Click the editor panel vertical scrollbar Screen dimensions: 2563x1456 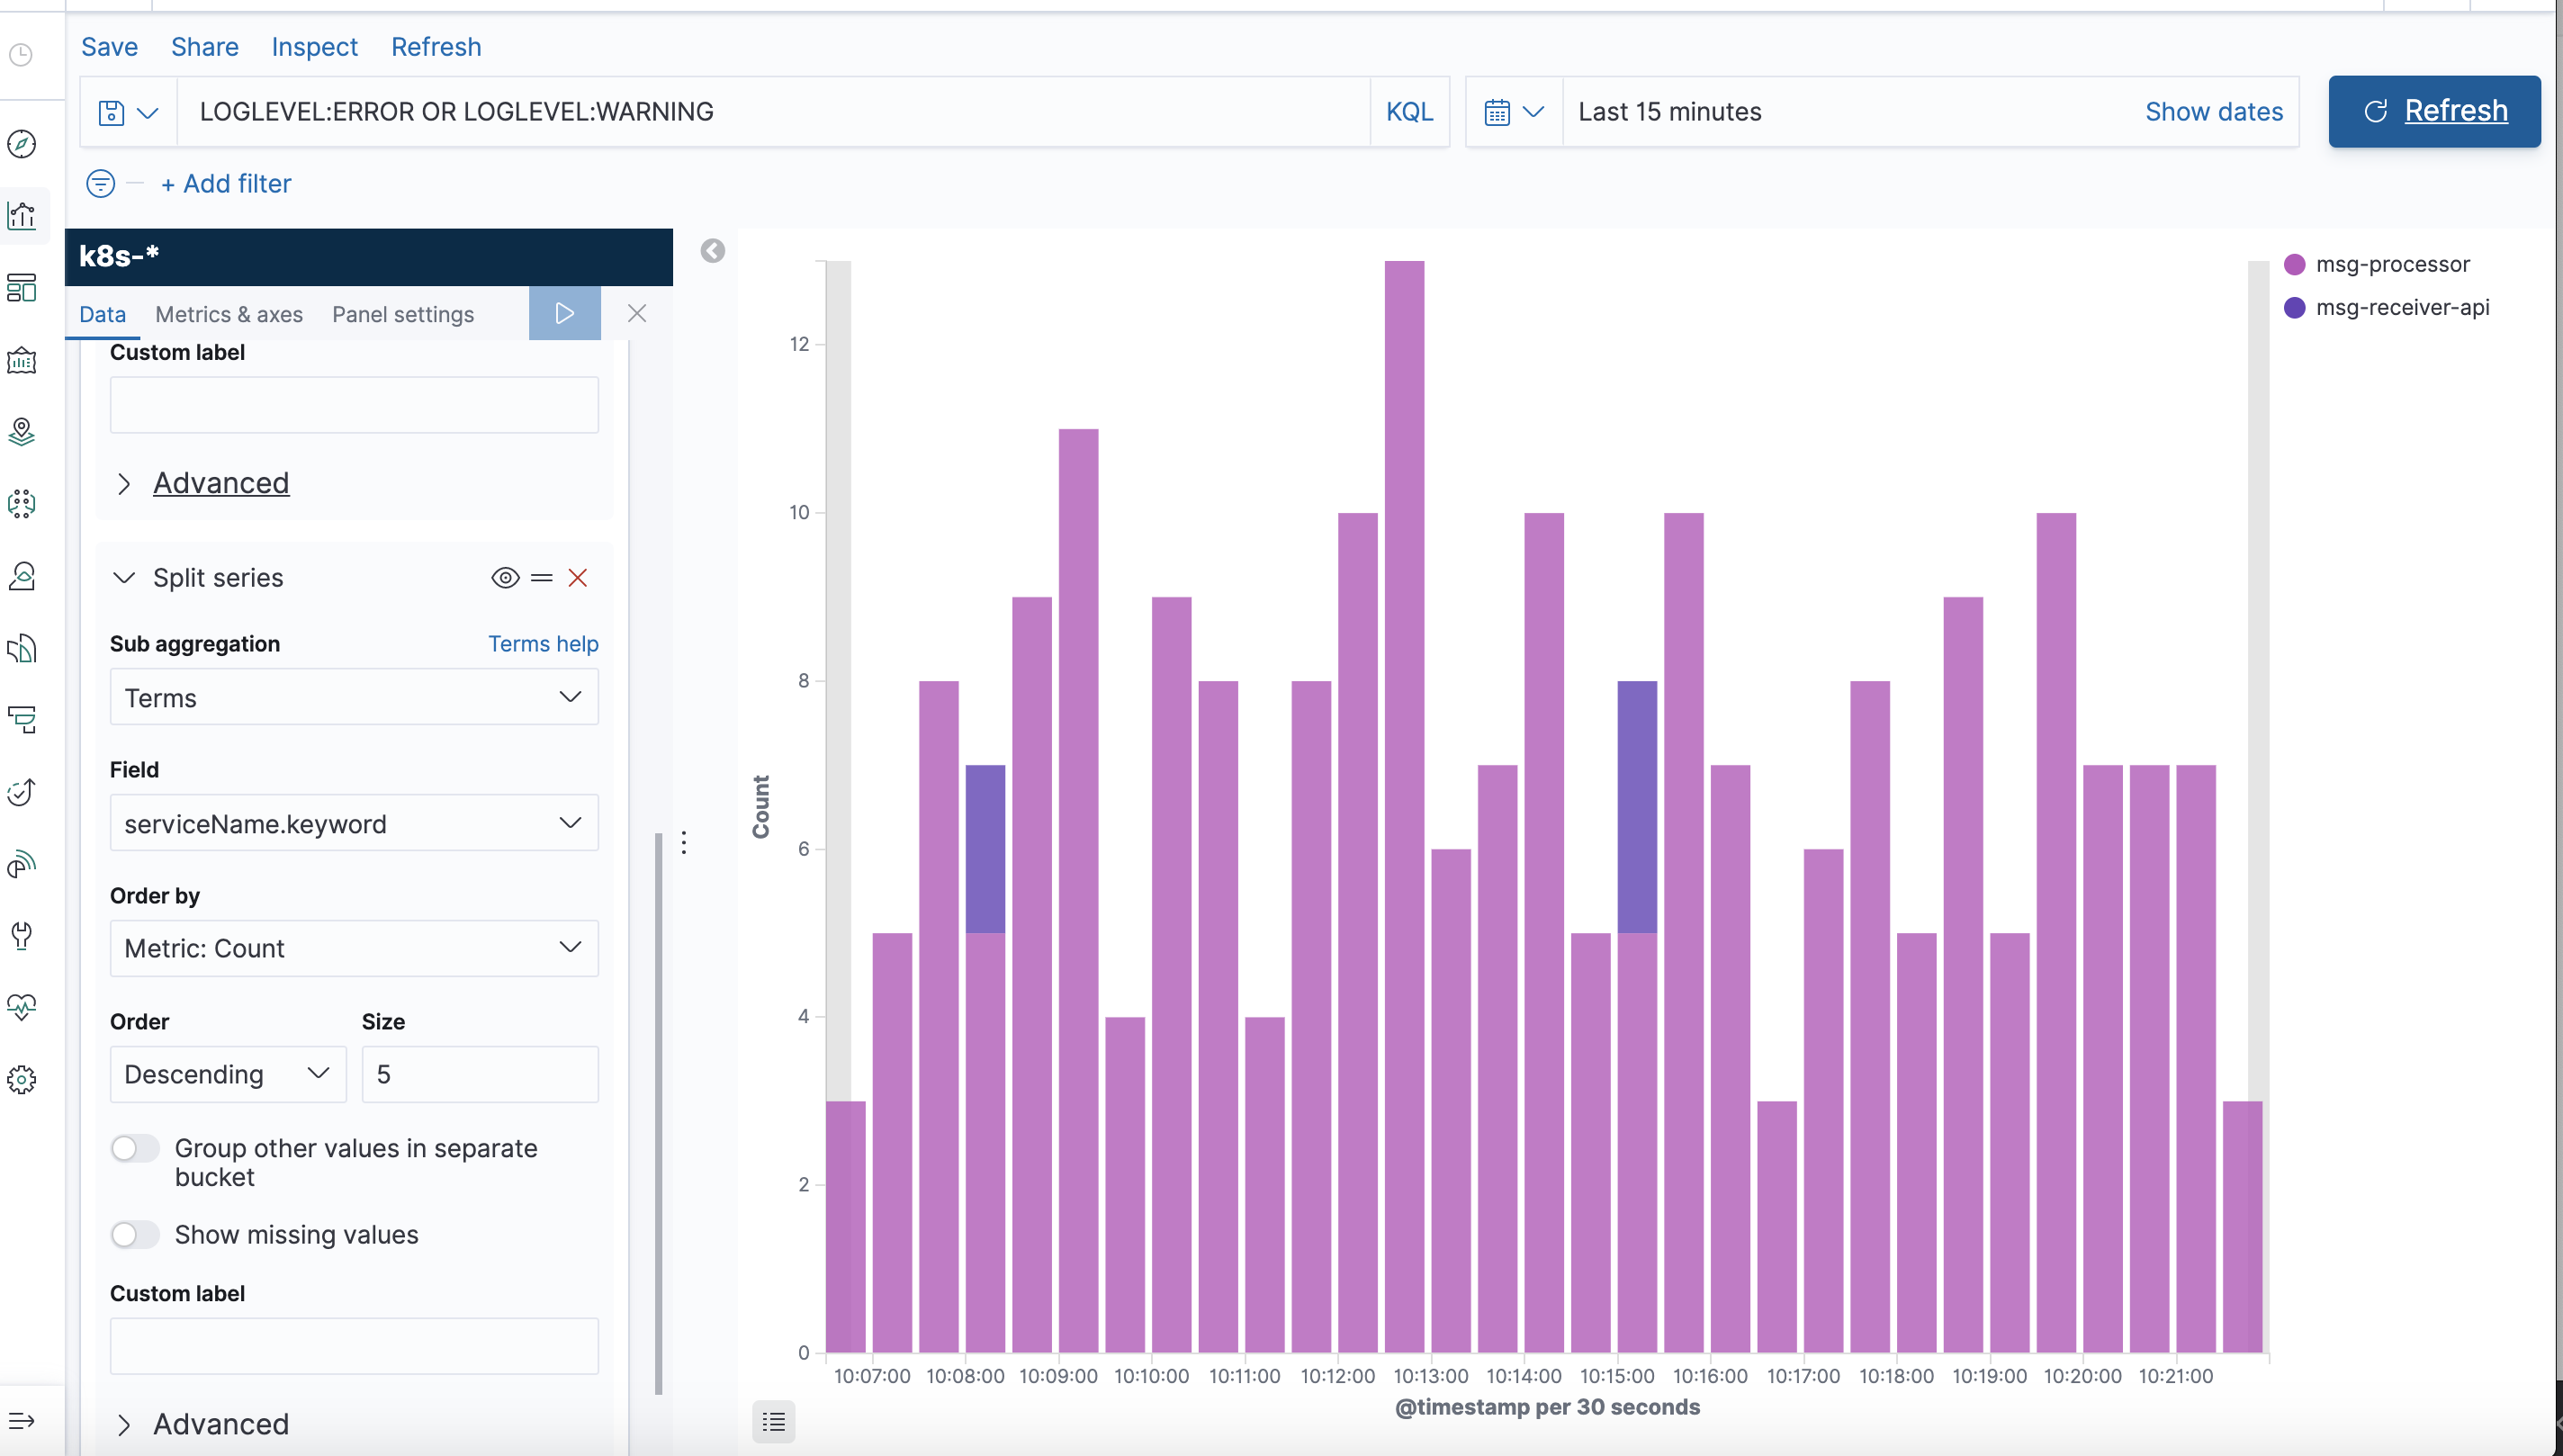[658, 1113]
